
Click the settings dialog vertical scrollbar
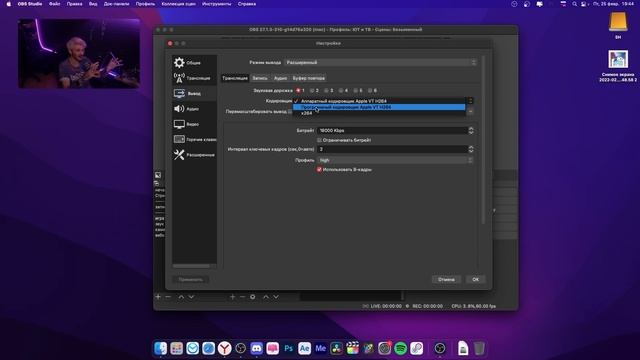pos(483,140)
